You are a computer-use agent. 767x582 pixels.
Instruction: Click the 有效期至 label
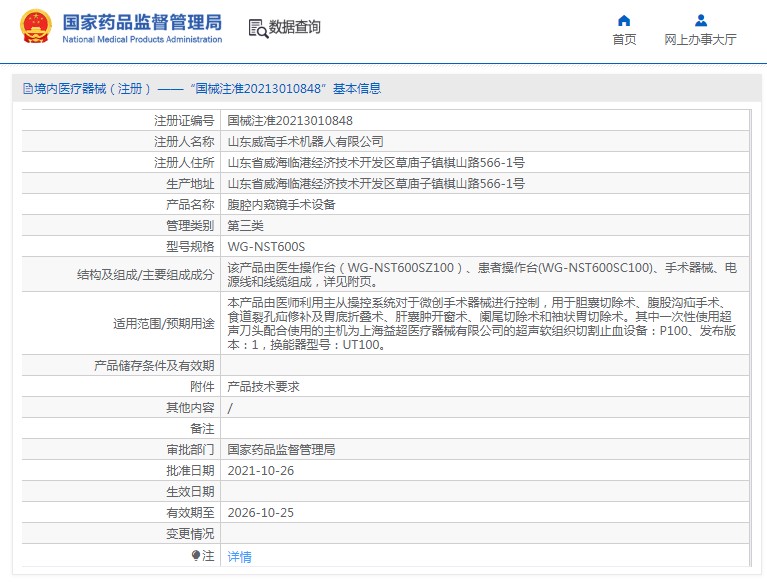[x=190, y=513]
